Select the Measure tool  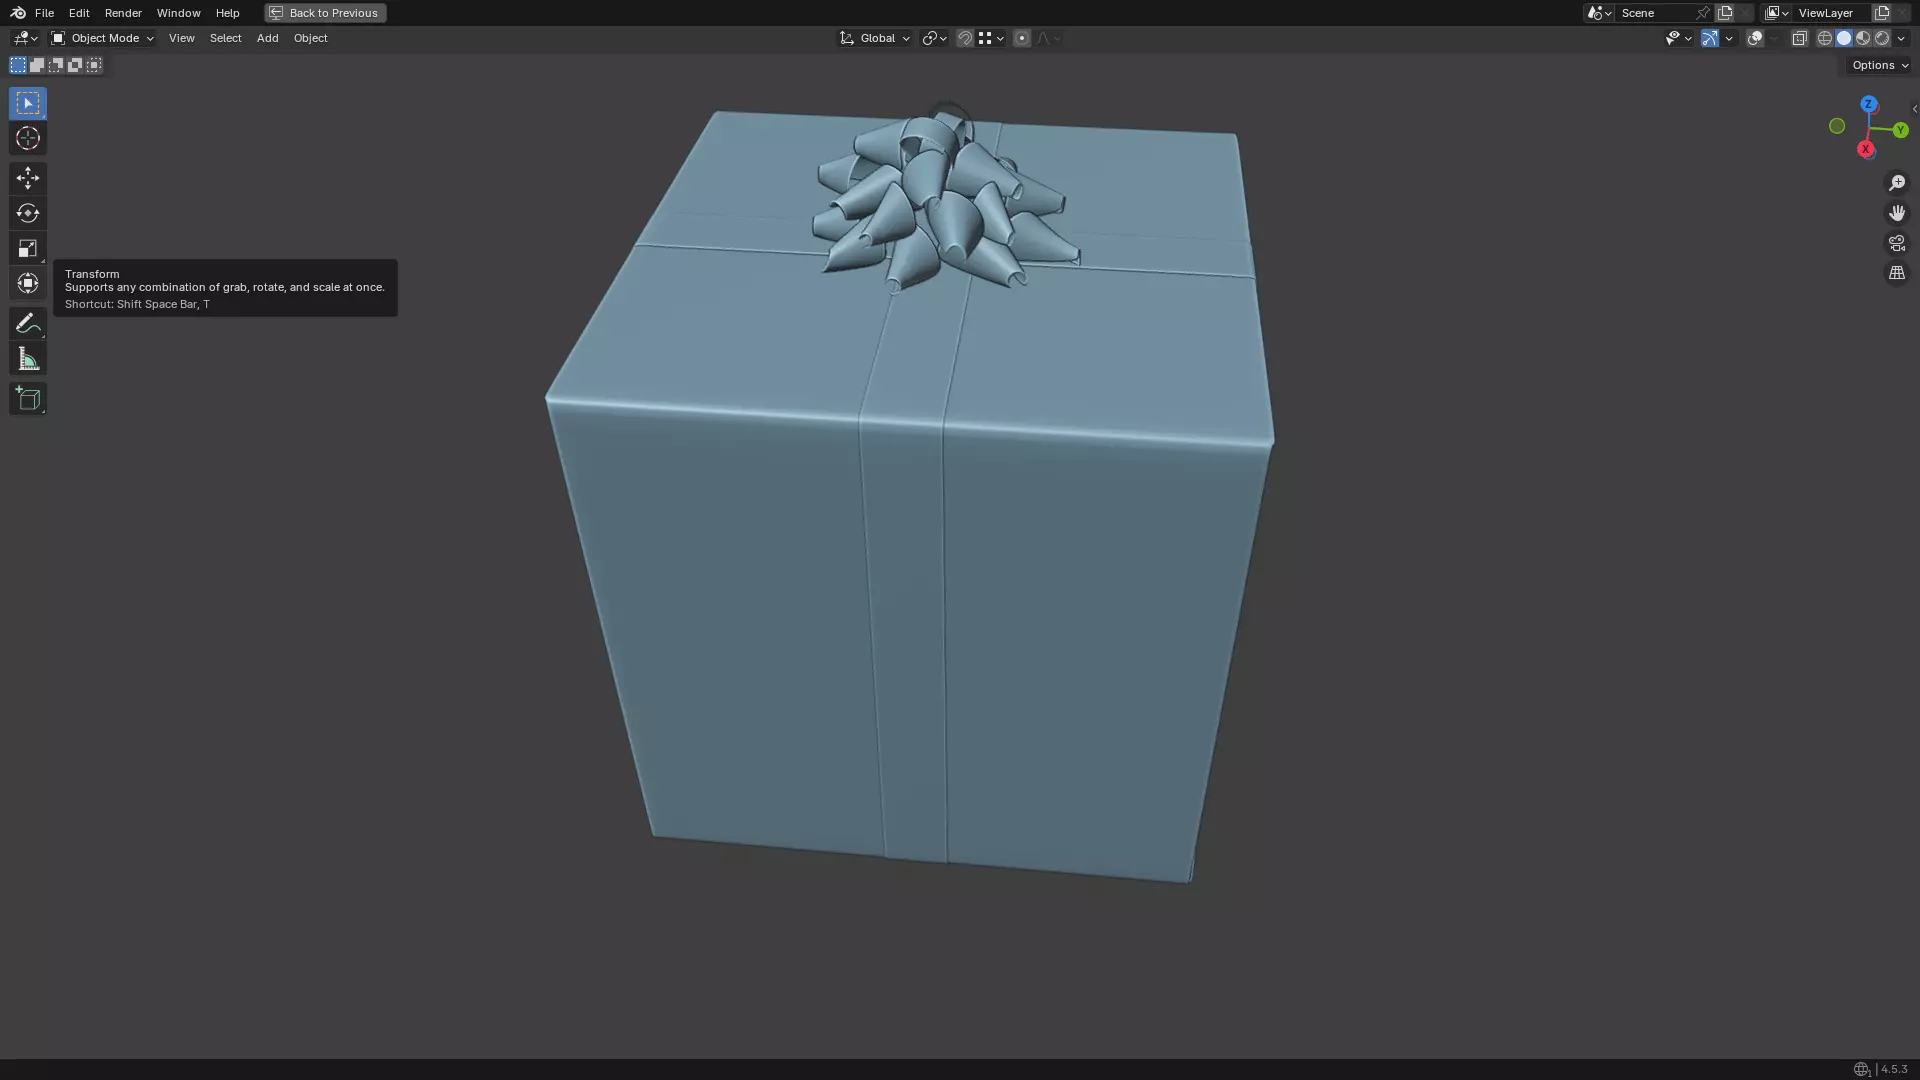(x=28, y=359)
